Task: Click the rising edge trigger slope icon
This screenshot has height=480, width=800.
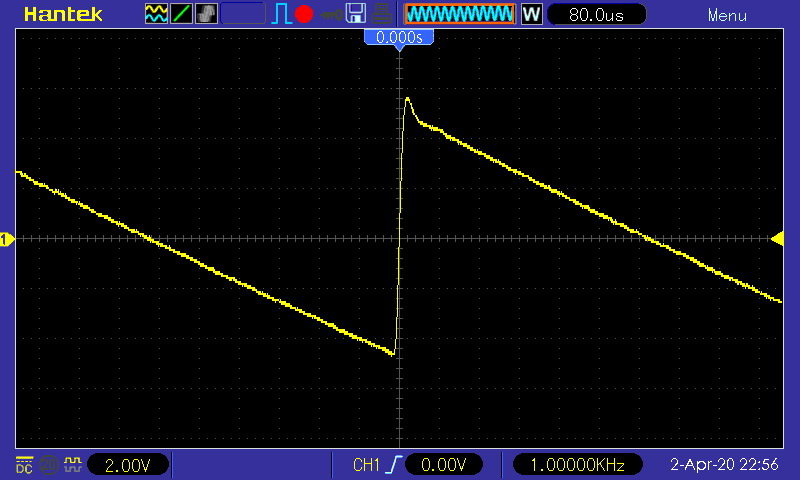Action: (395, 465)
